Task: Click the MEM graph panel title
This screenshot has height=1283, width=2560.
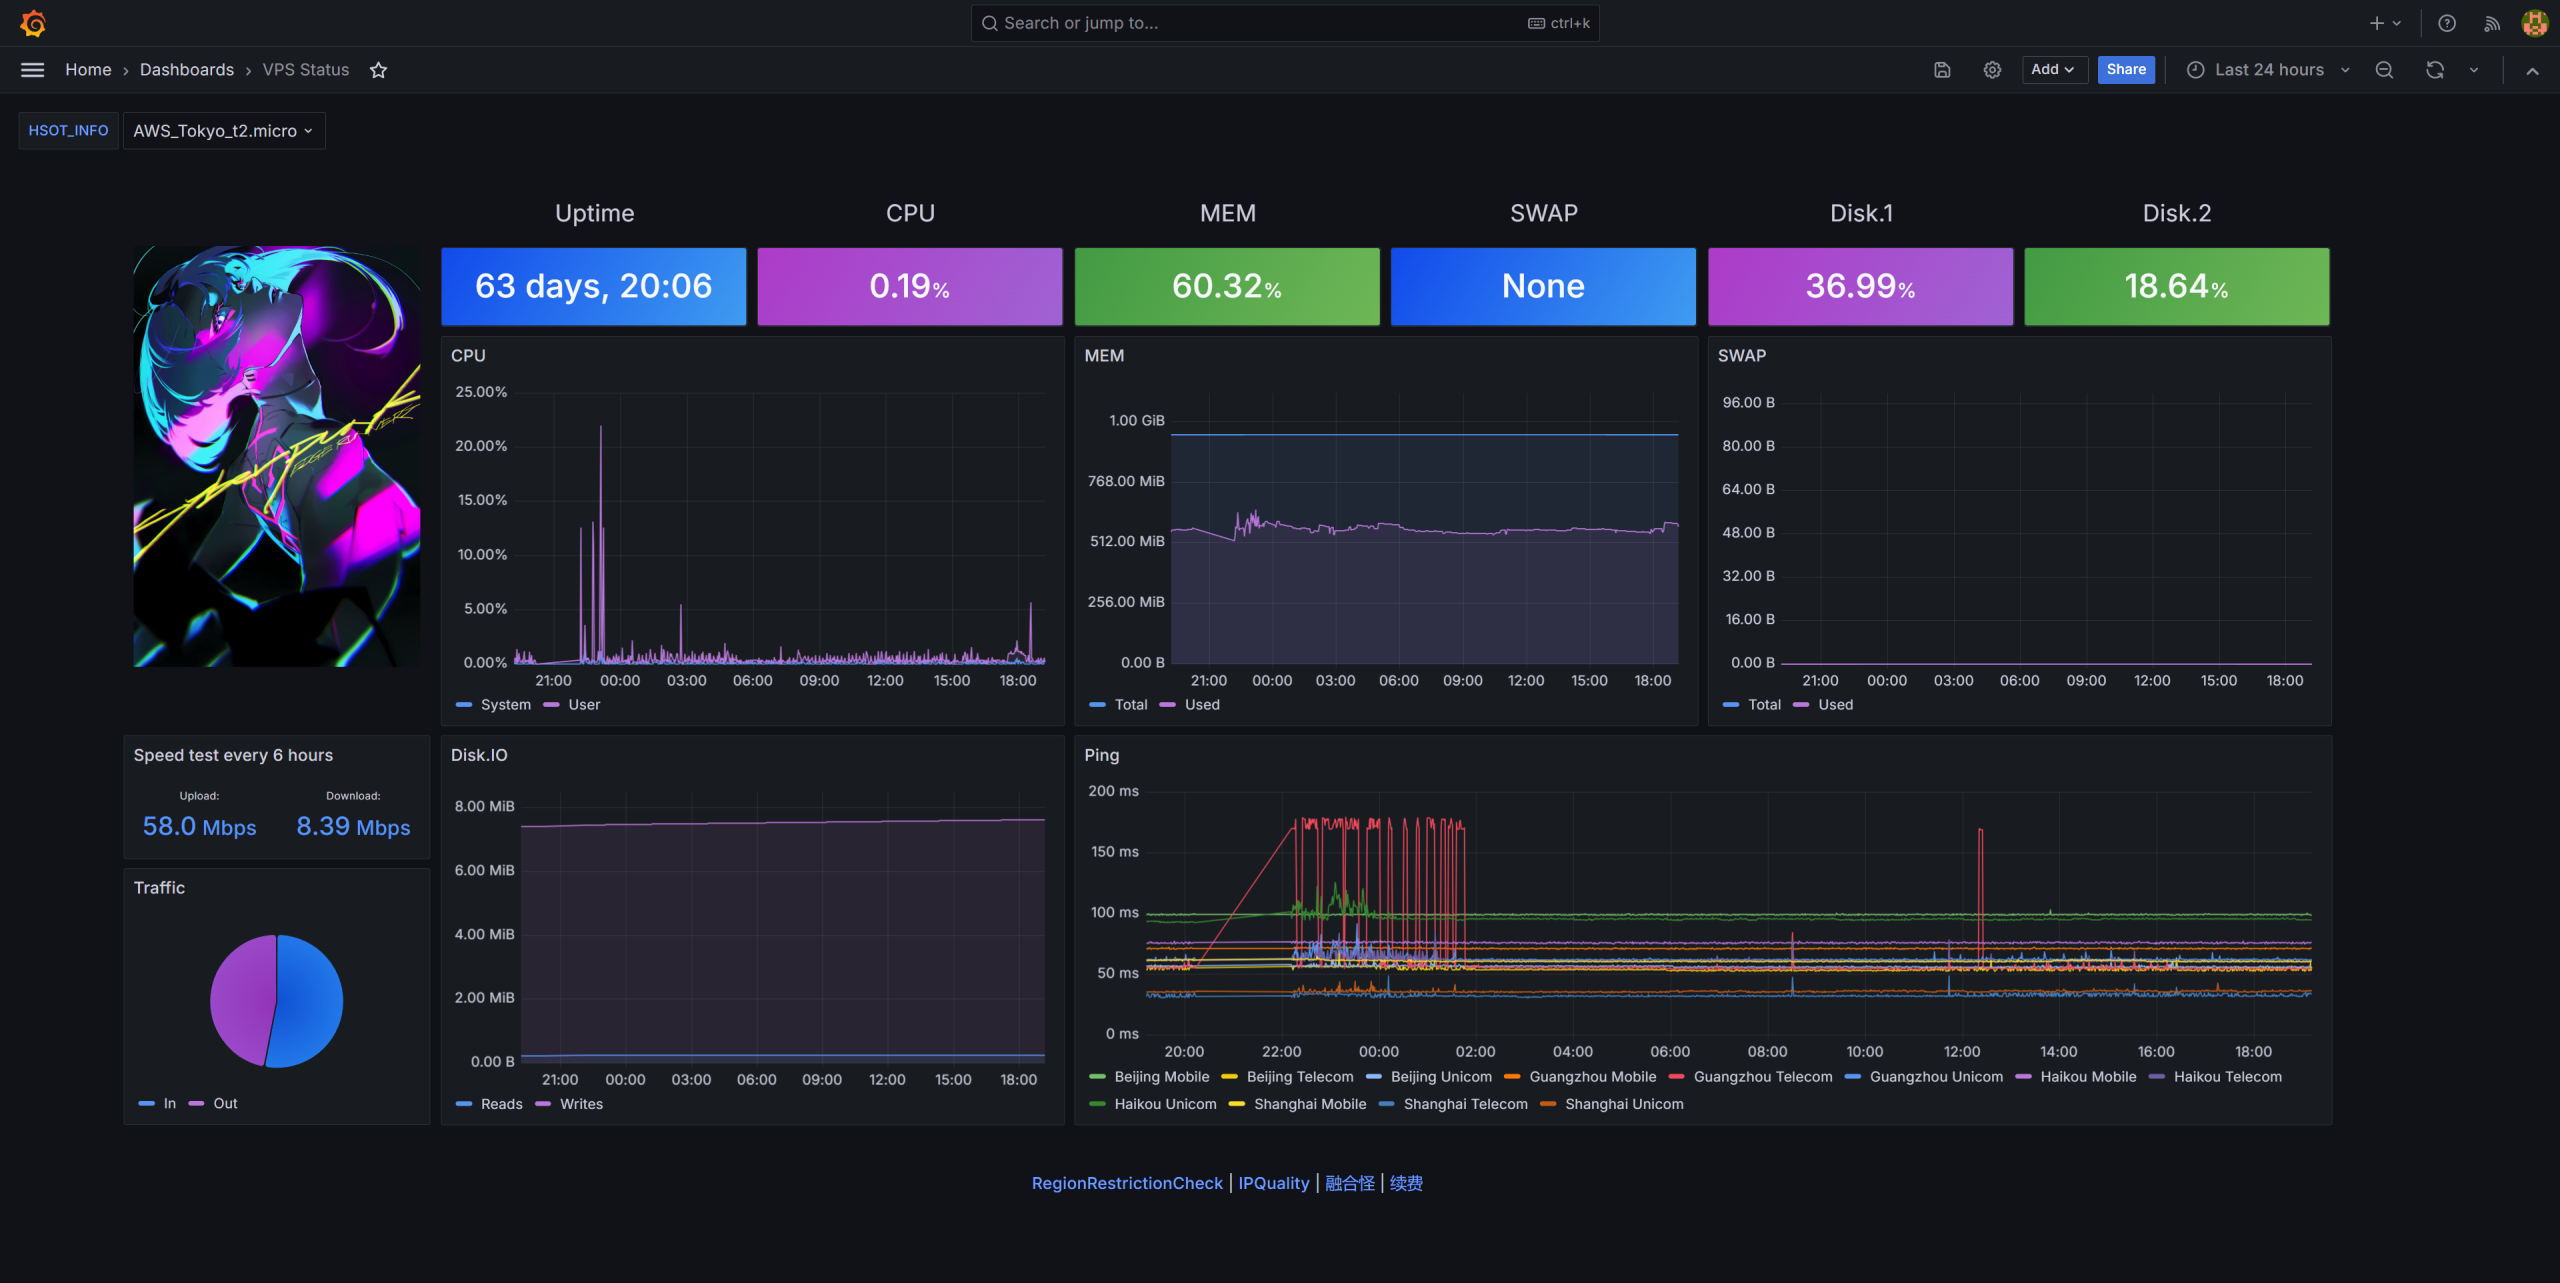Action: click(1104, 356)
